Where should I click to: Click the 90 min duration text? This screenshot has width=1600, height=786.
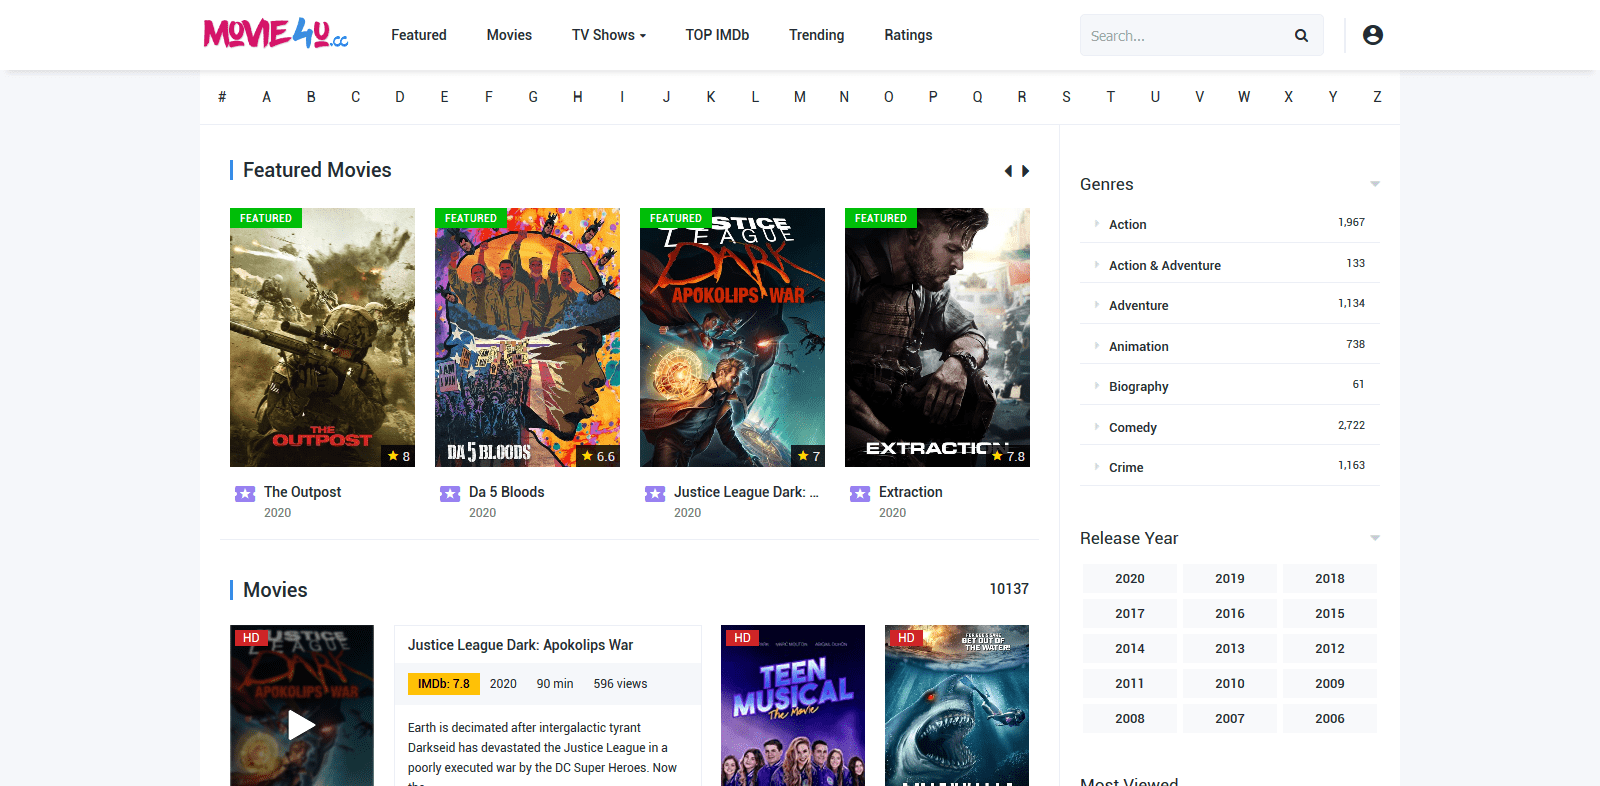555,684
